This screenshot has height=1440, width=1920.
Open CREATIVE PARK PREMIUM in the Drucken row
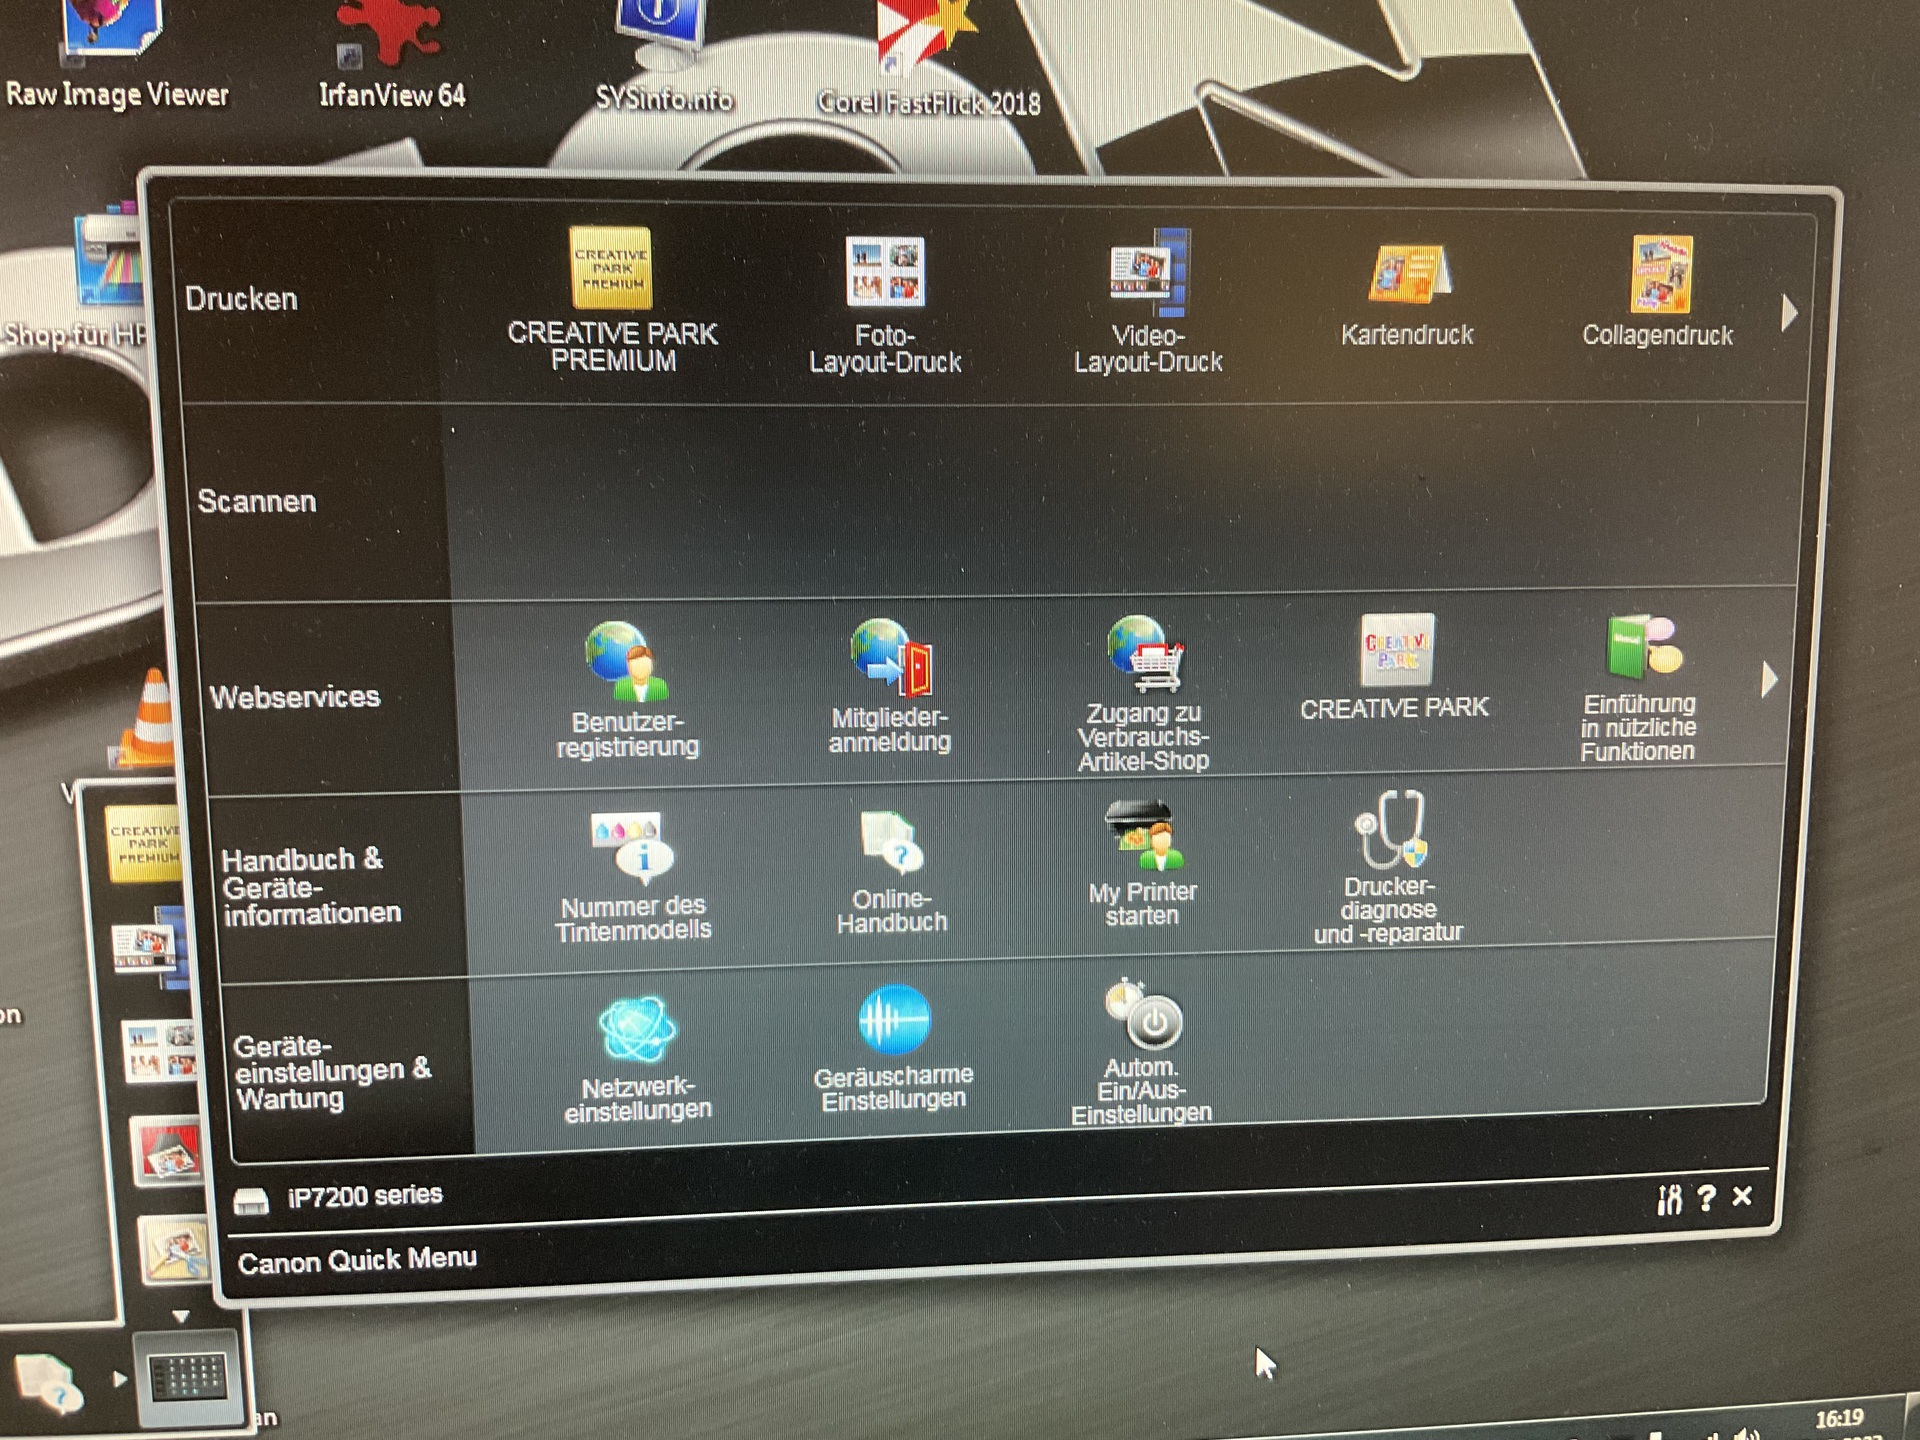click(x=612, y=268)
